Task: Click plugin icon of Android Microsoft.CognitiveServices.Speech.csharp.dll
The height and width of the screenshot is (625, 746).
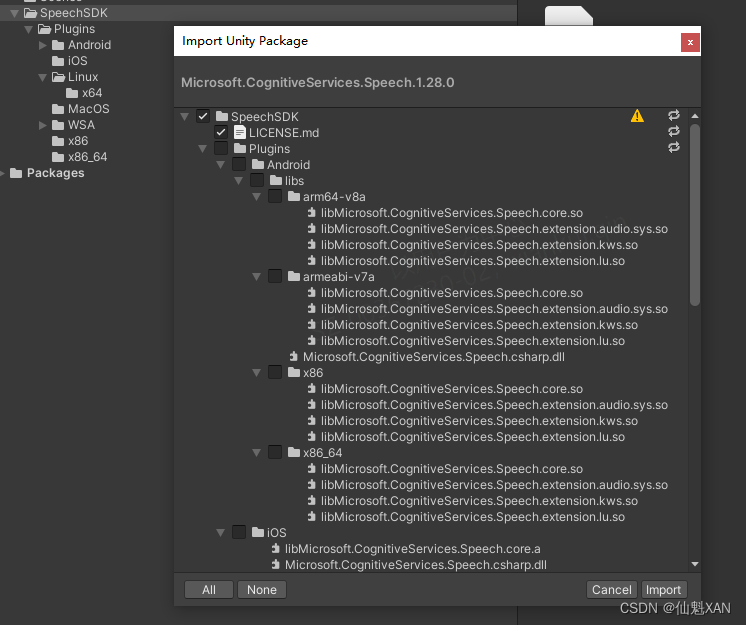Action: tap(294, 356)
